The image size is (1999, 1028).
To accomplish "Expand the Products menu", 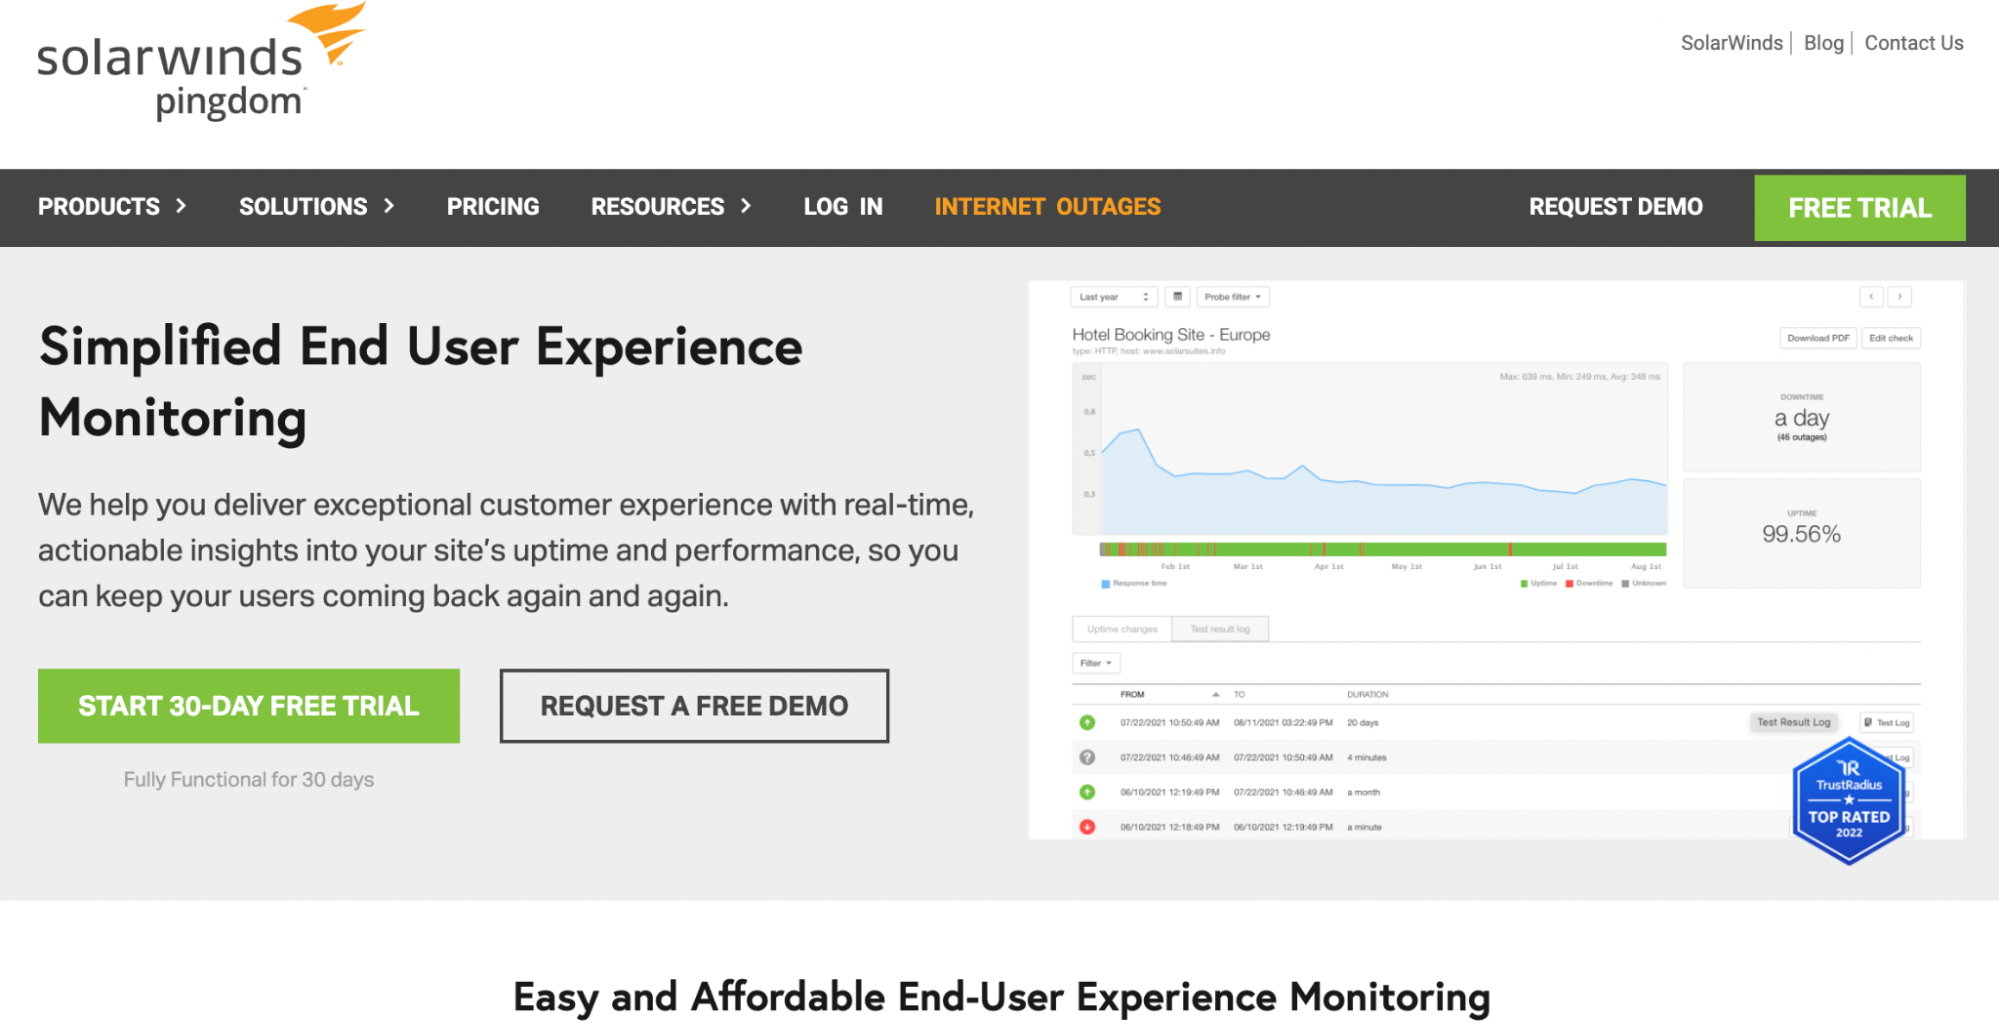I will [112, 207].
